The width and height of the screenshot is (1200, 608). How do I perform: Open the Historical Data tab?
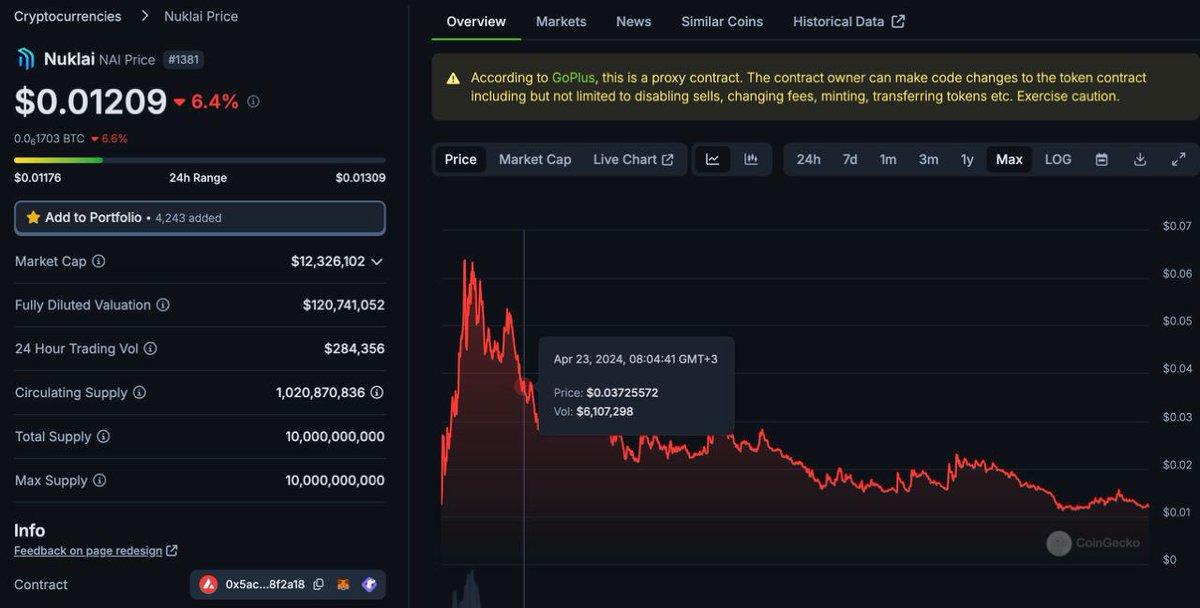click(849, 21)
